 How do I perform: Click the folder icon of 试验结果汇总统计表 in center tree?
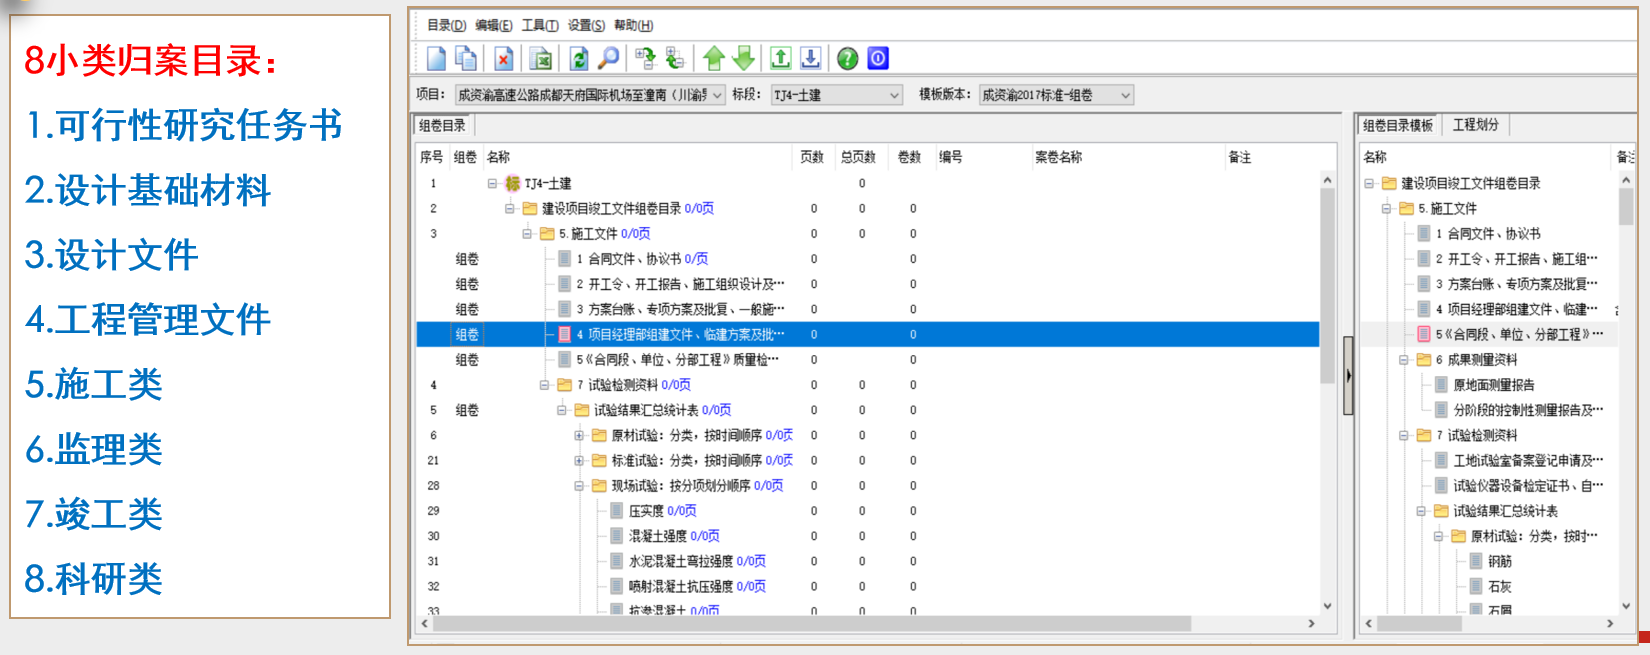coord(582,410)
